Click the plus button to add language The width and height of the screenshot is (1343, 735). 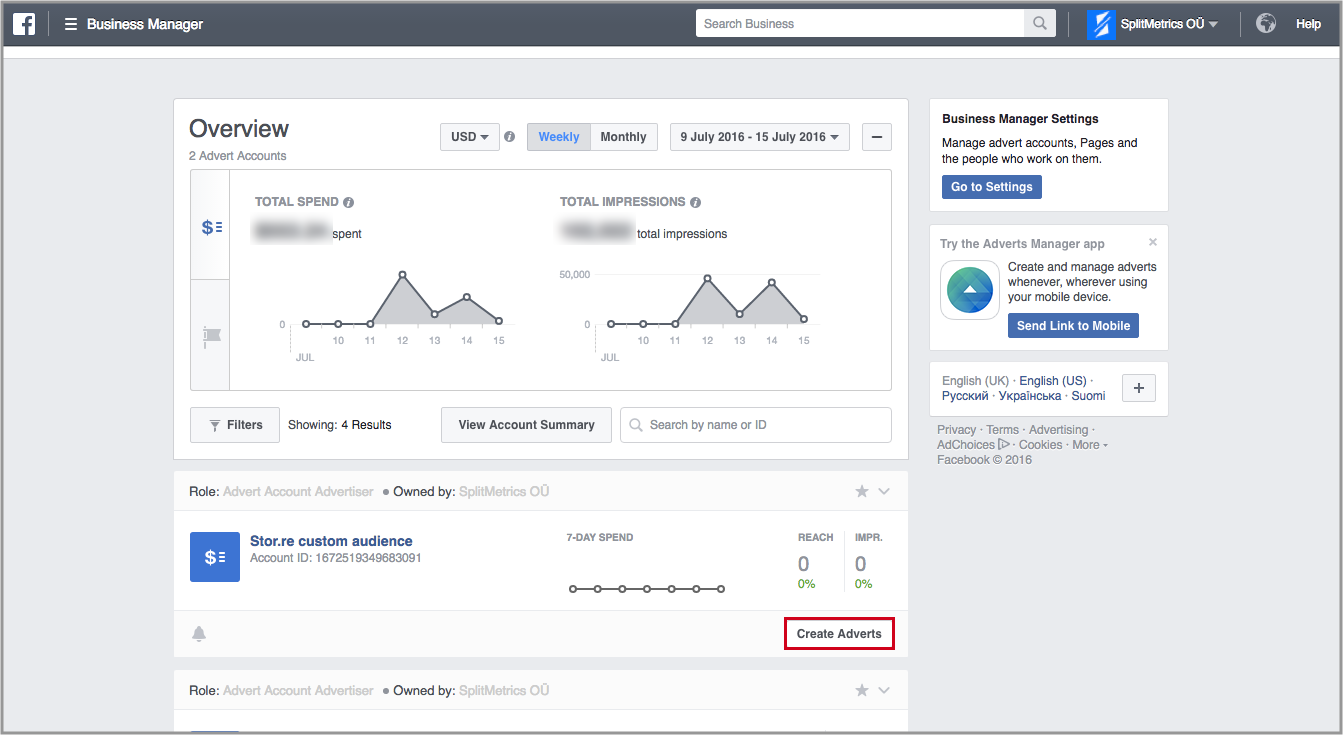coord(1139,388)
